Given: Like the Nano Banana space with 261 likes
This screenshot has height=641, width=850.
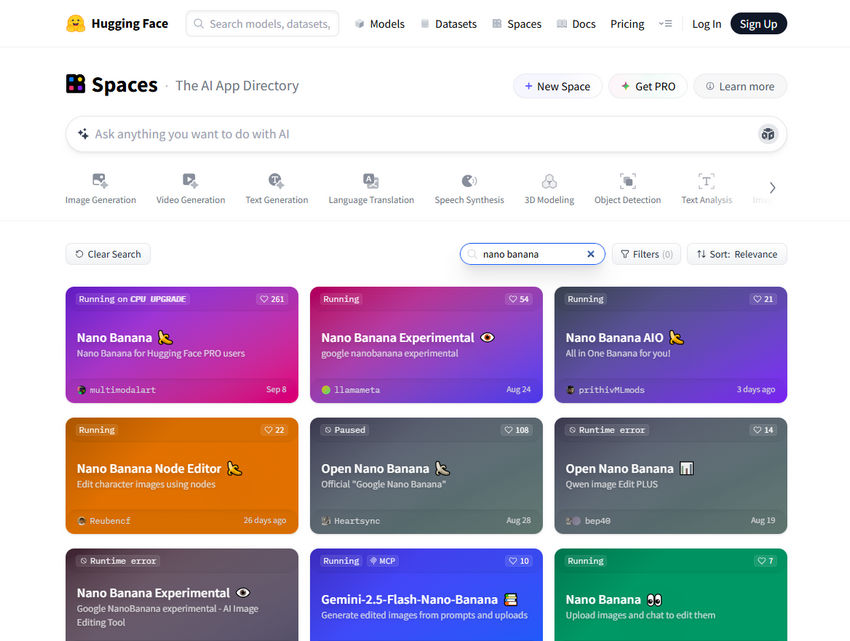Looking at the screenshot, I should [271, 299].
